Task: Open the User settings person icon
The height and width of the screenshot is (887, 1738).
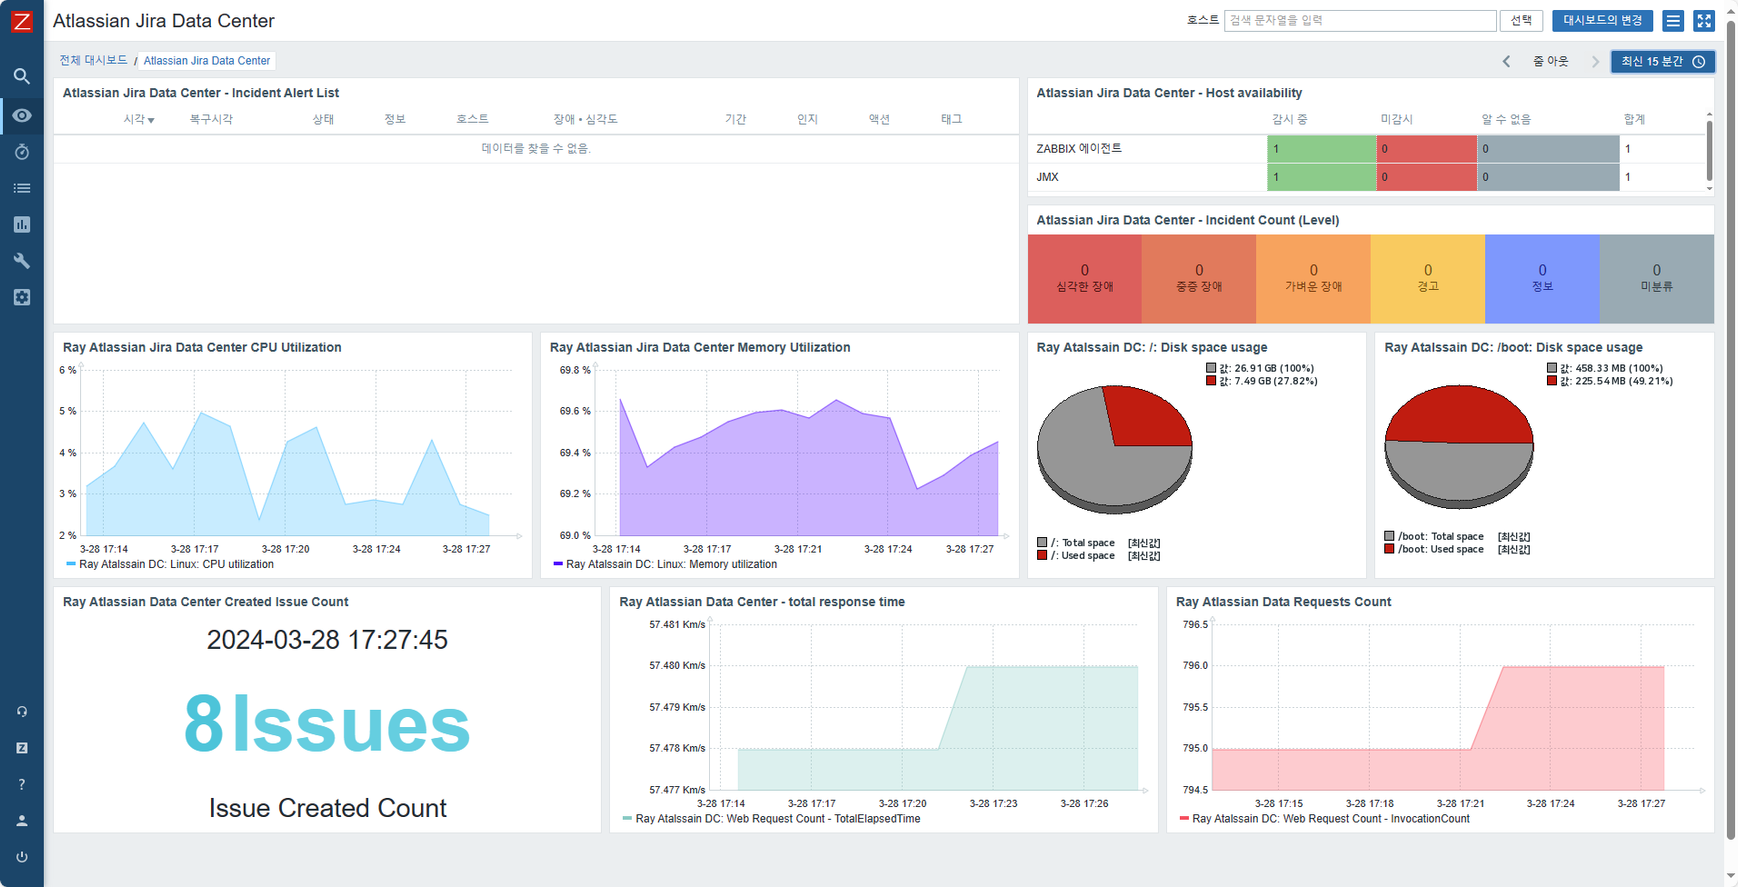Action: (22, 821)
